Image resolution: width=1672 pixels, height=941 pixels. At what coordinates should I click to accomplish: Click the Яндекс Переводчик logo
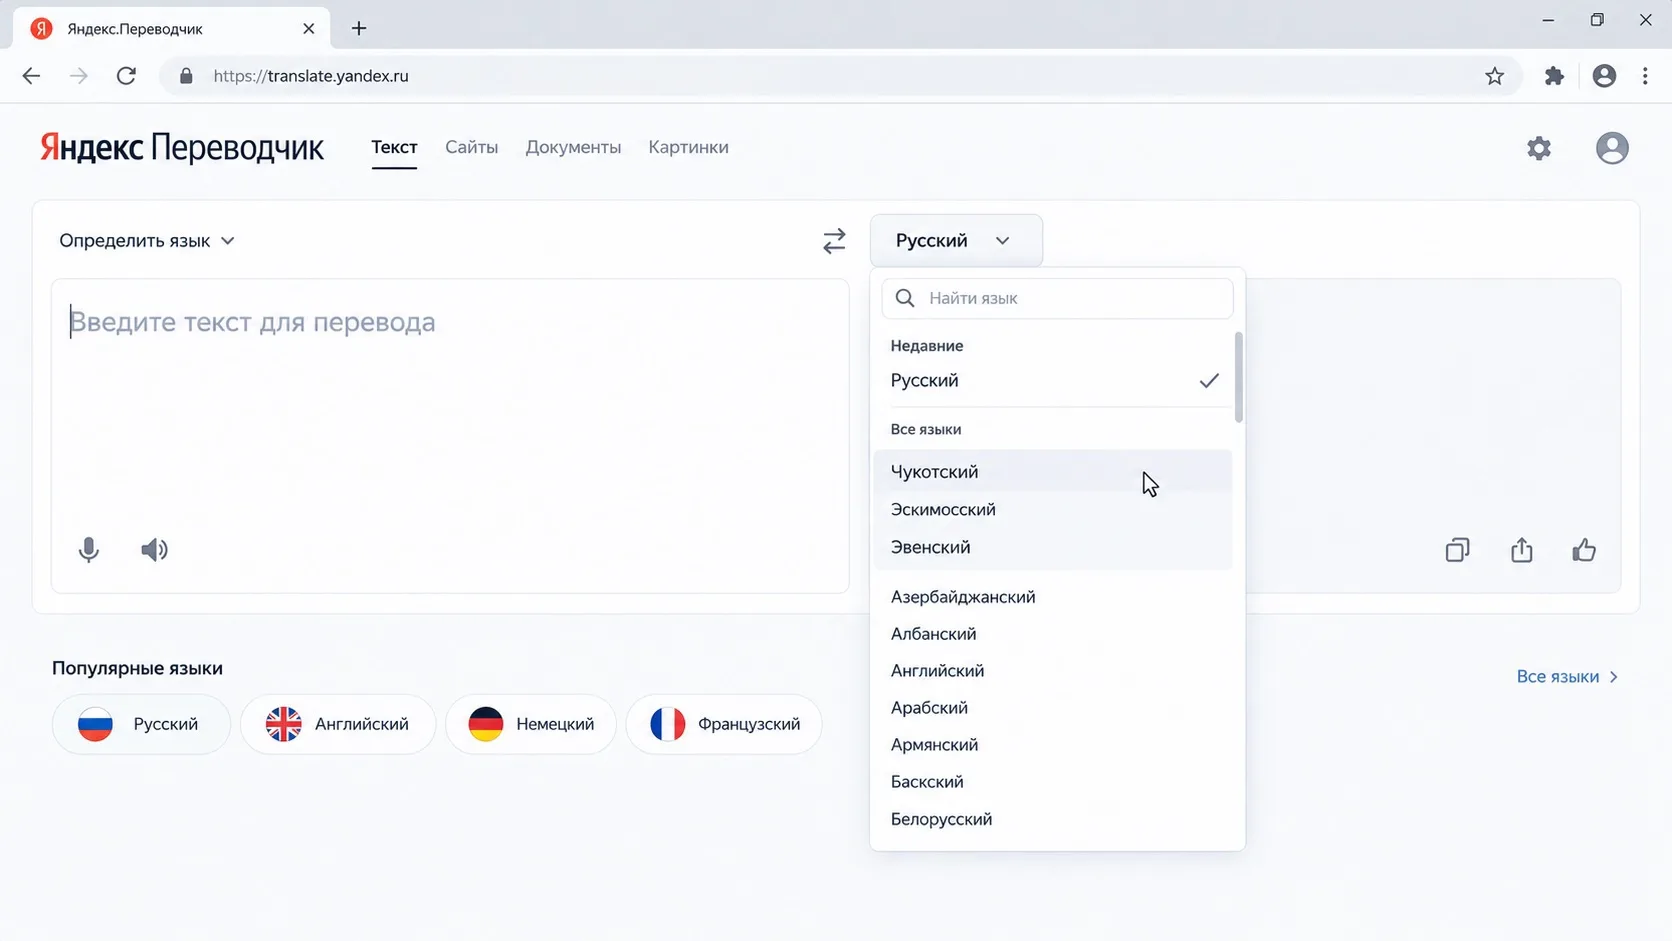[182, 148]
